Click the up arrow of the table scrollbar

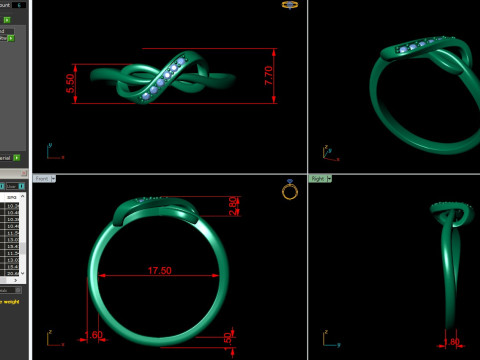[x=22, y=197]
